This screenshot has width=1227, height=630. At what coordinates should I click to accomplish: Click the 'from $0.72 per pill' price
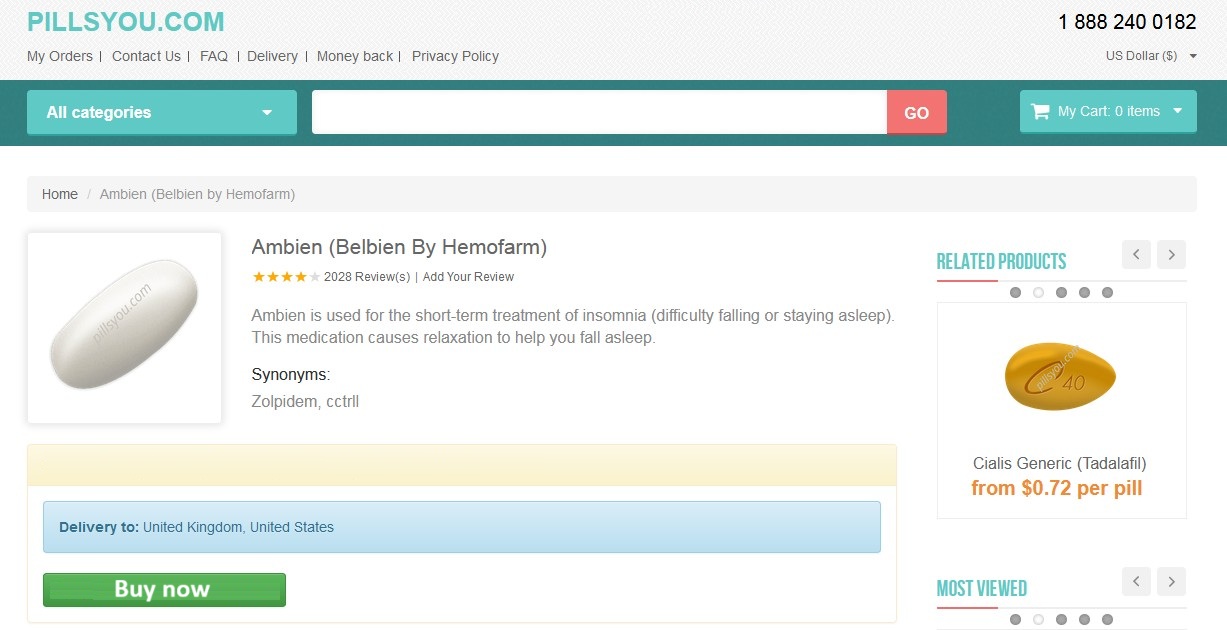[x=1057, y=488]
